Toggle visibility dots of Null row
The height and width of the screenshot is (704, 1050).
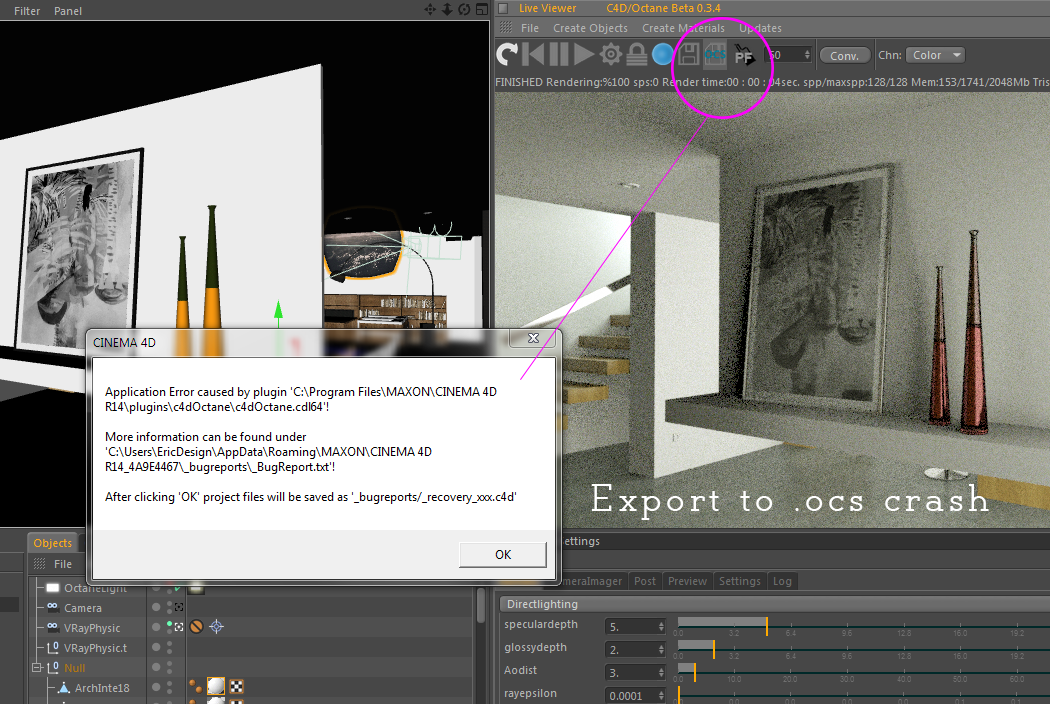[x=169, y=668]
